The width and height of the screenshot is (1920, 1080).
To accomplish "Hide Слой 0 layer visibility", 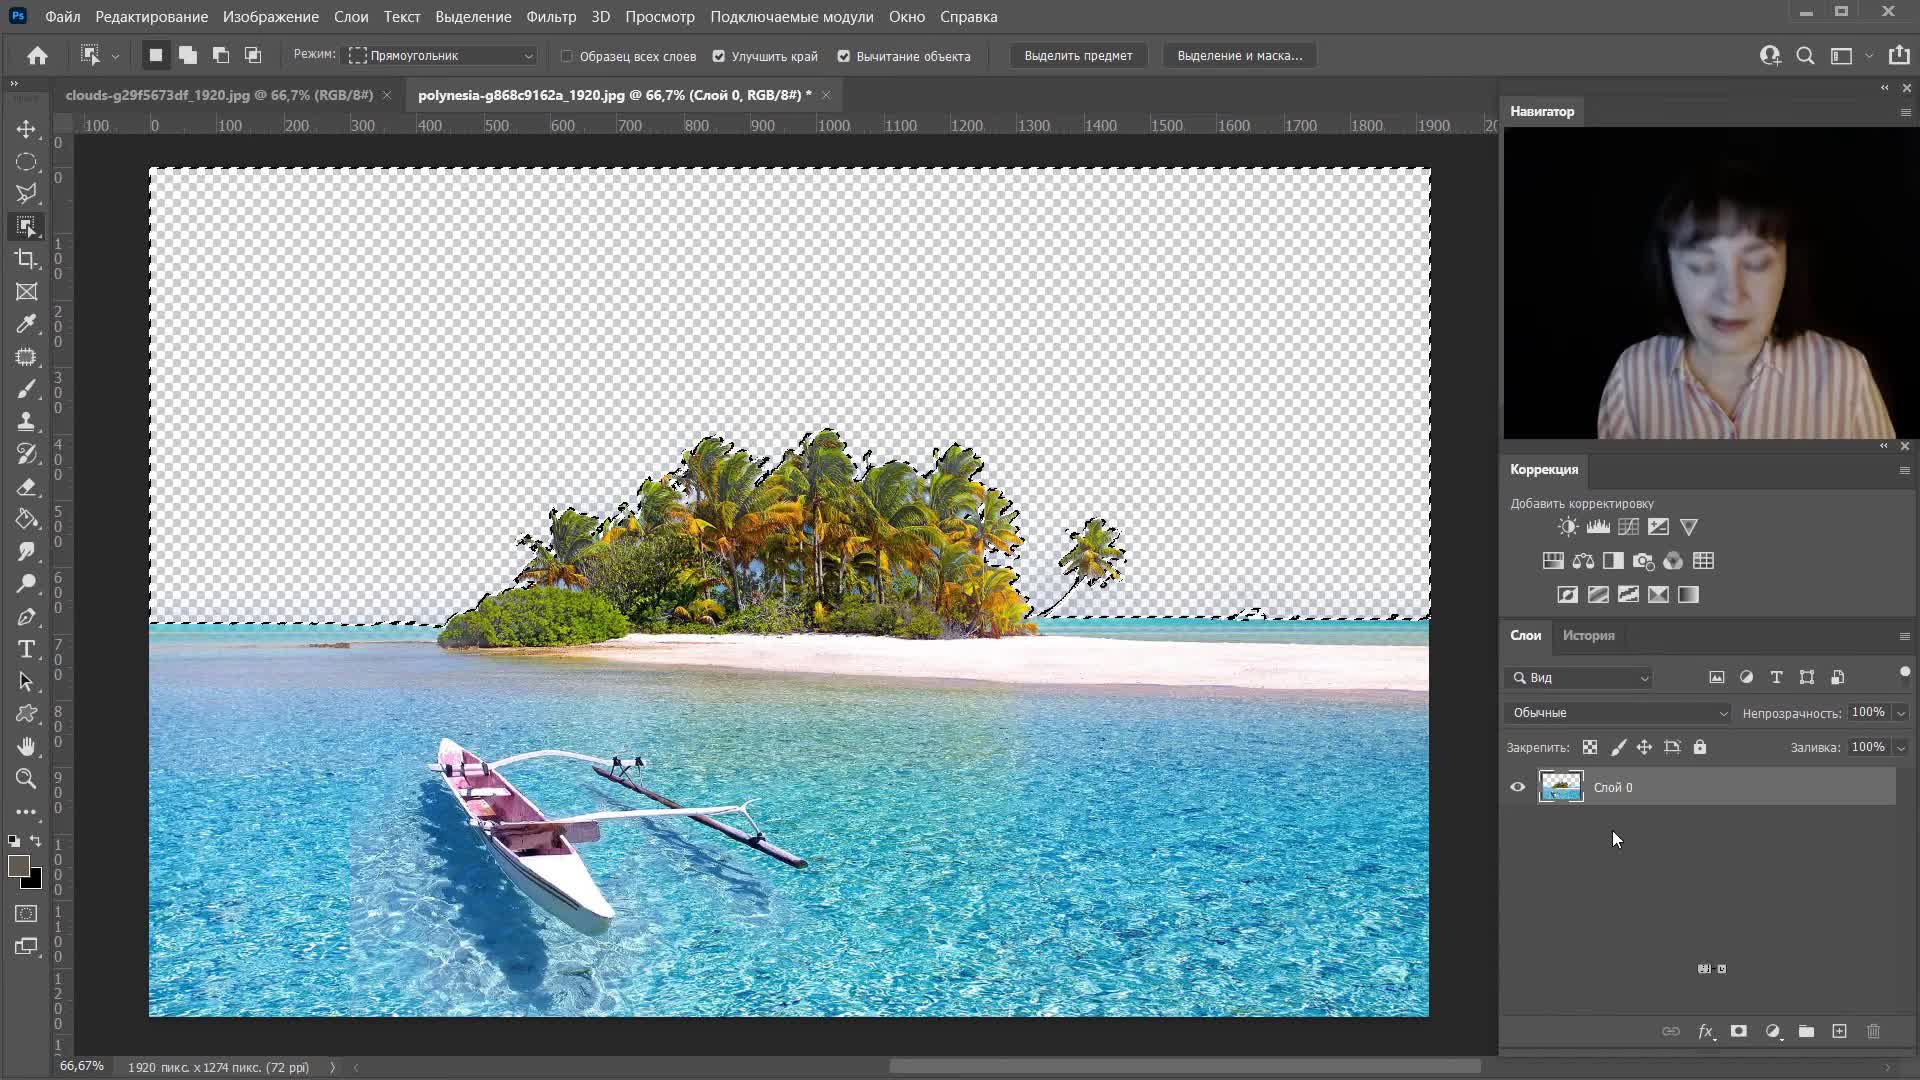I will pyautogui.click(x=1517, y=787).
